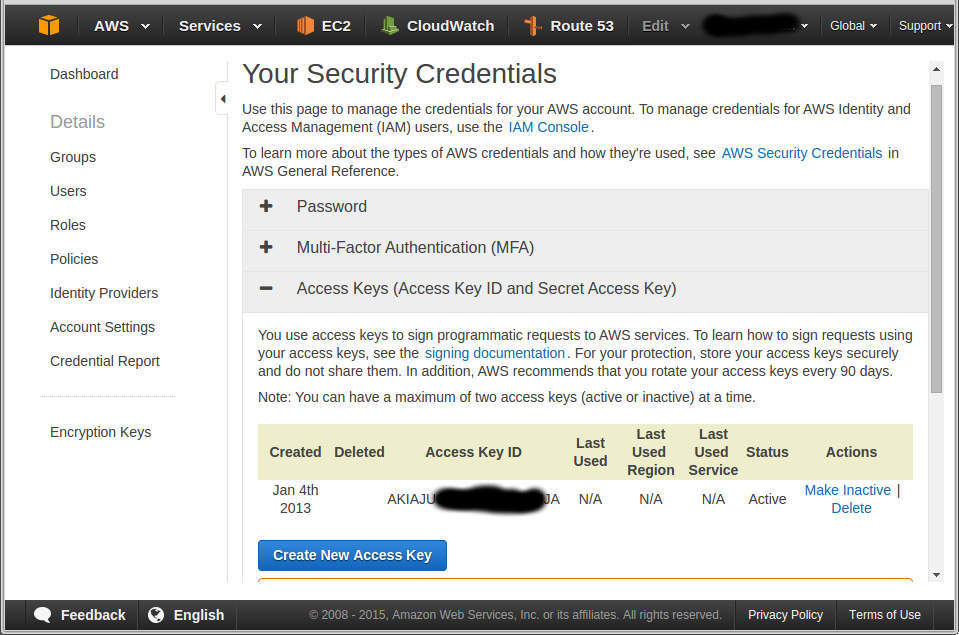The width and height of the screenshot is (959, 635).
Task: Expand the Multi-Factor Authentication section
Action: click(x=266, y=247)
